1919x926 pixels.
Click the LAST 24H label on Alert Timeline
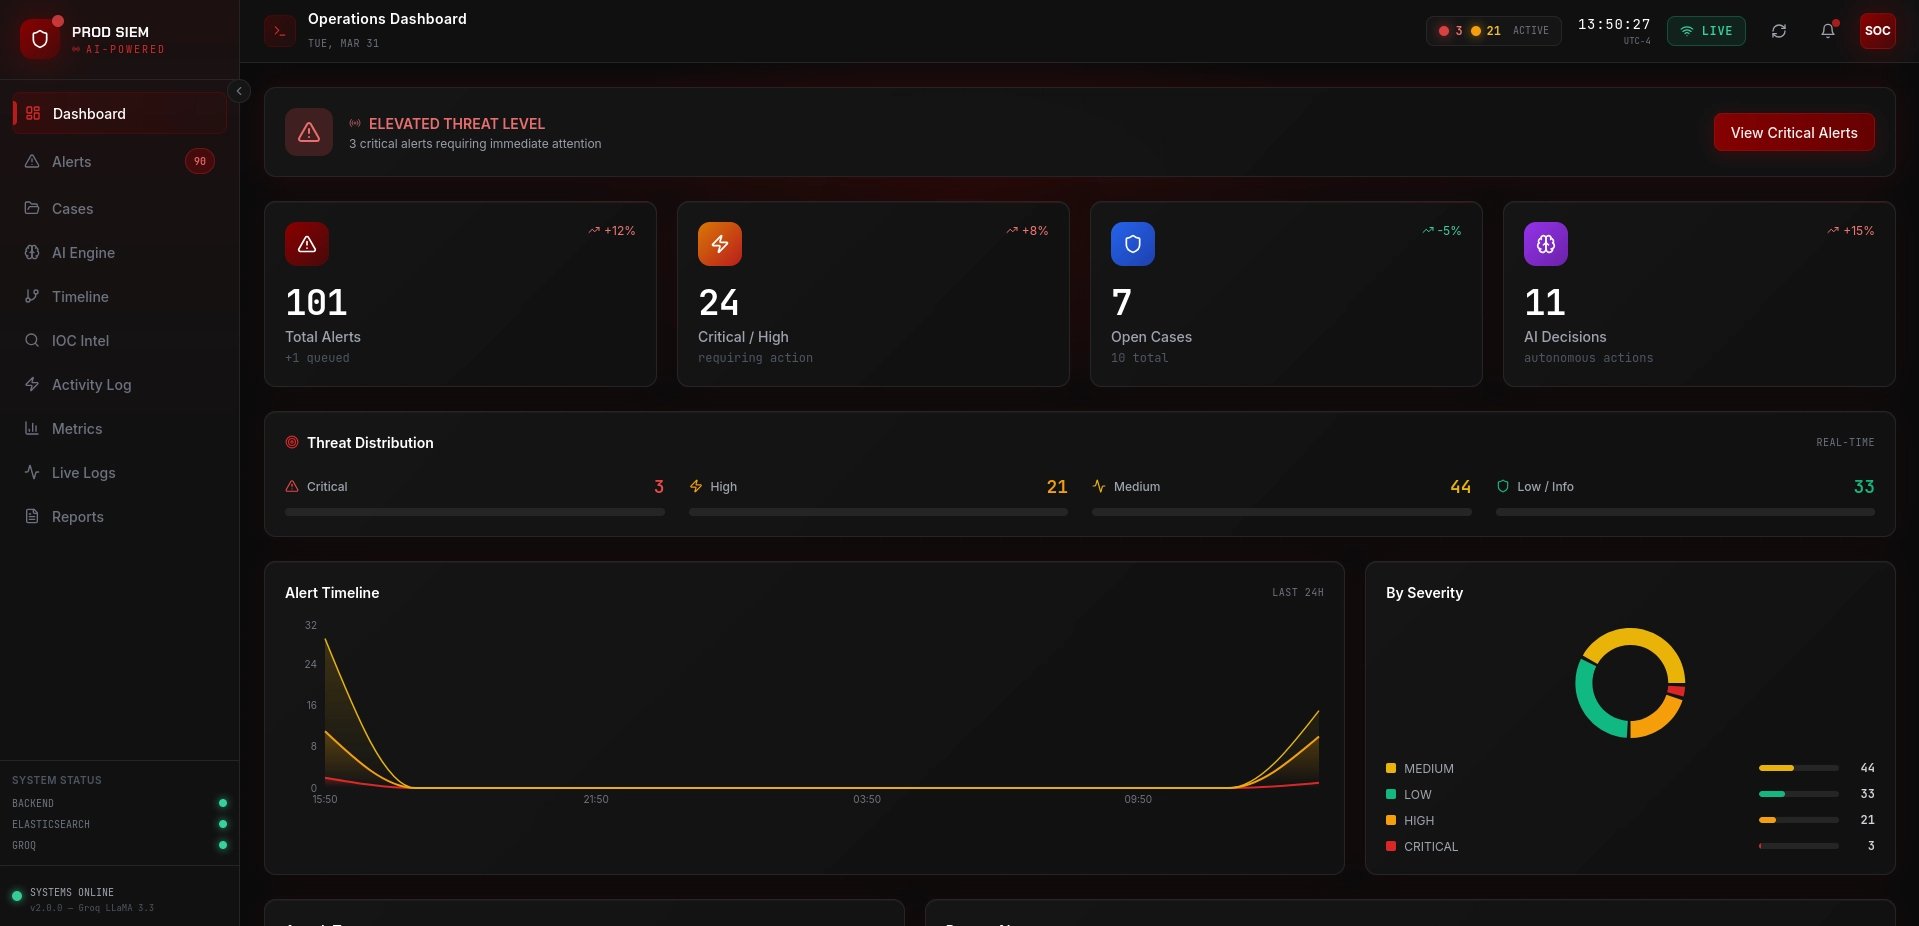tap(1298, 593)
